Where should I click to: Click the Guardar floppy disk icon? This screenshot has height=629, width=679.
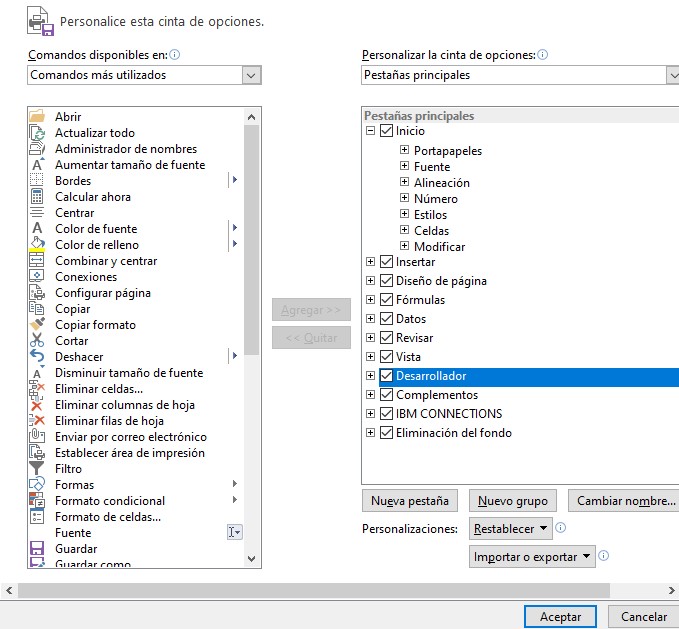[x=37, y=549]
